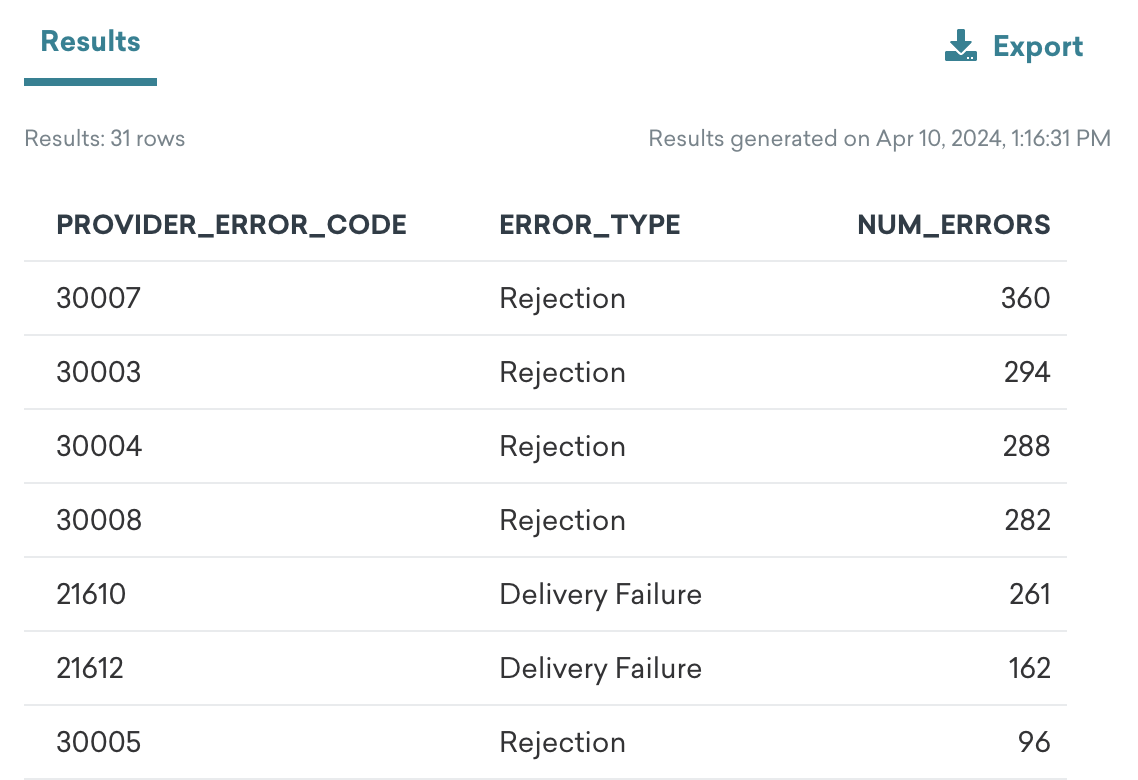Click error code 30004 cell
1138x780 pixels.
coord(99,446)
